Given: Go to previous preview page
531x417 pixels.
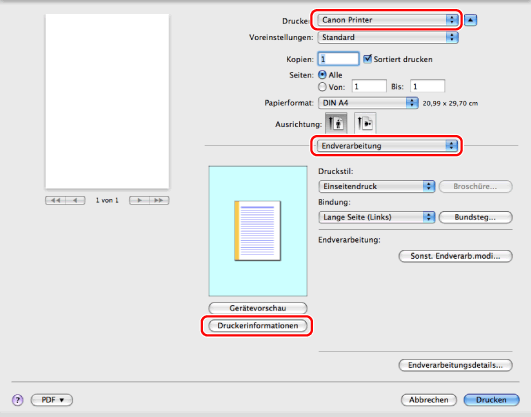Looking at the screenshot, I should [x=75, y=200].
